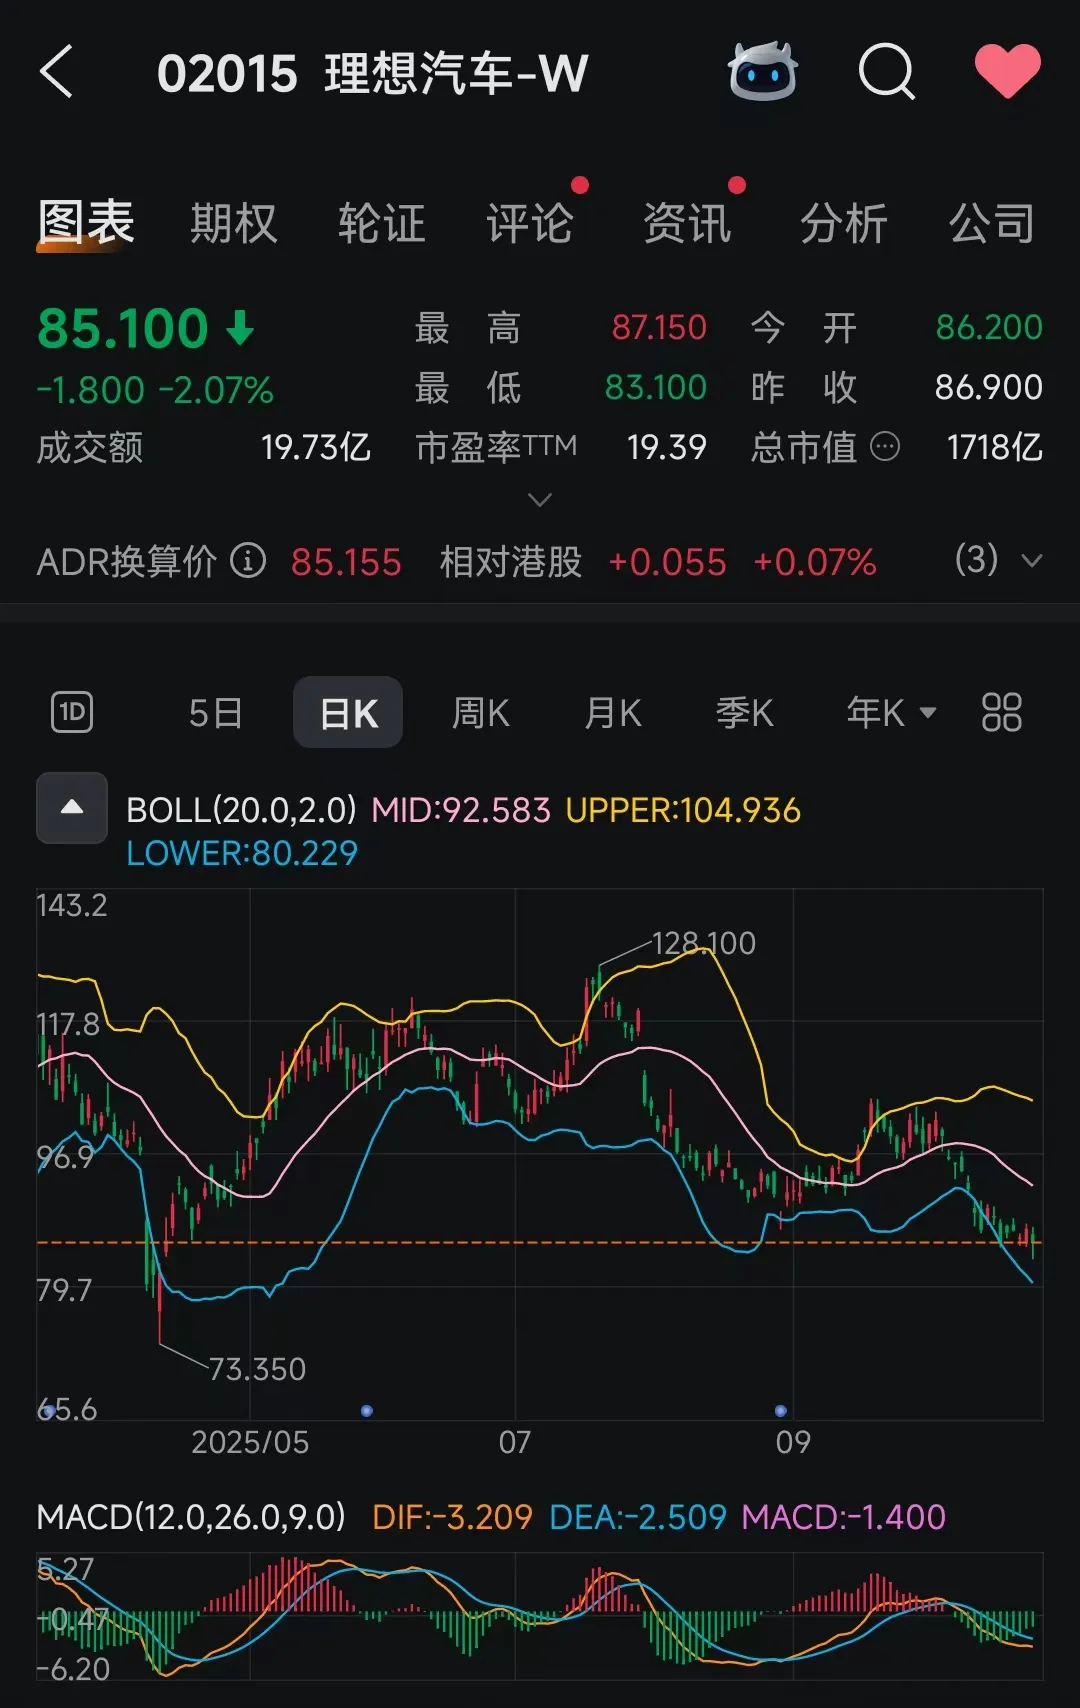Switch to the 公司 tab
This screenshot has width=1080, height=1708.
point(992,222)
